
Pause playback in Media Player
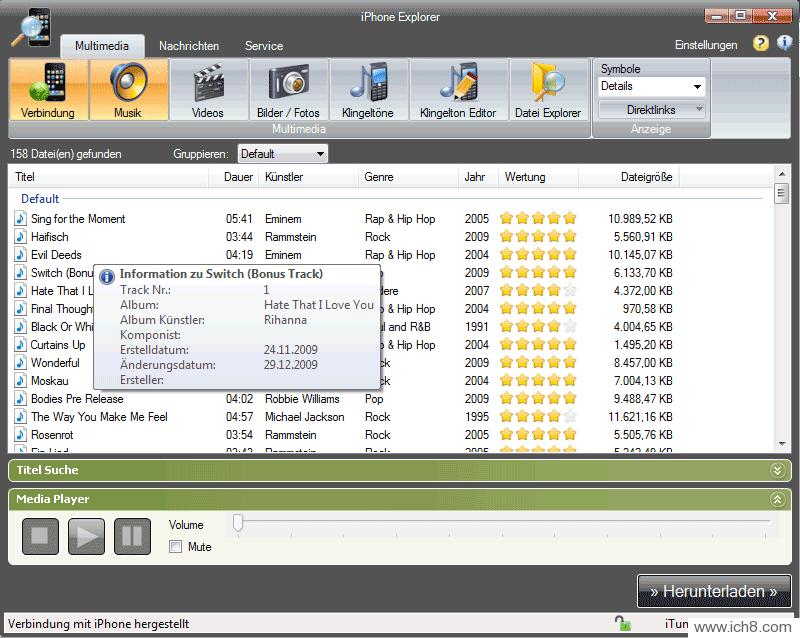tap(132, 536)
